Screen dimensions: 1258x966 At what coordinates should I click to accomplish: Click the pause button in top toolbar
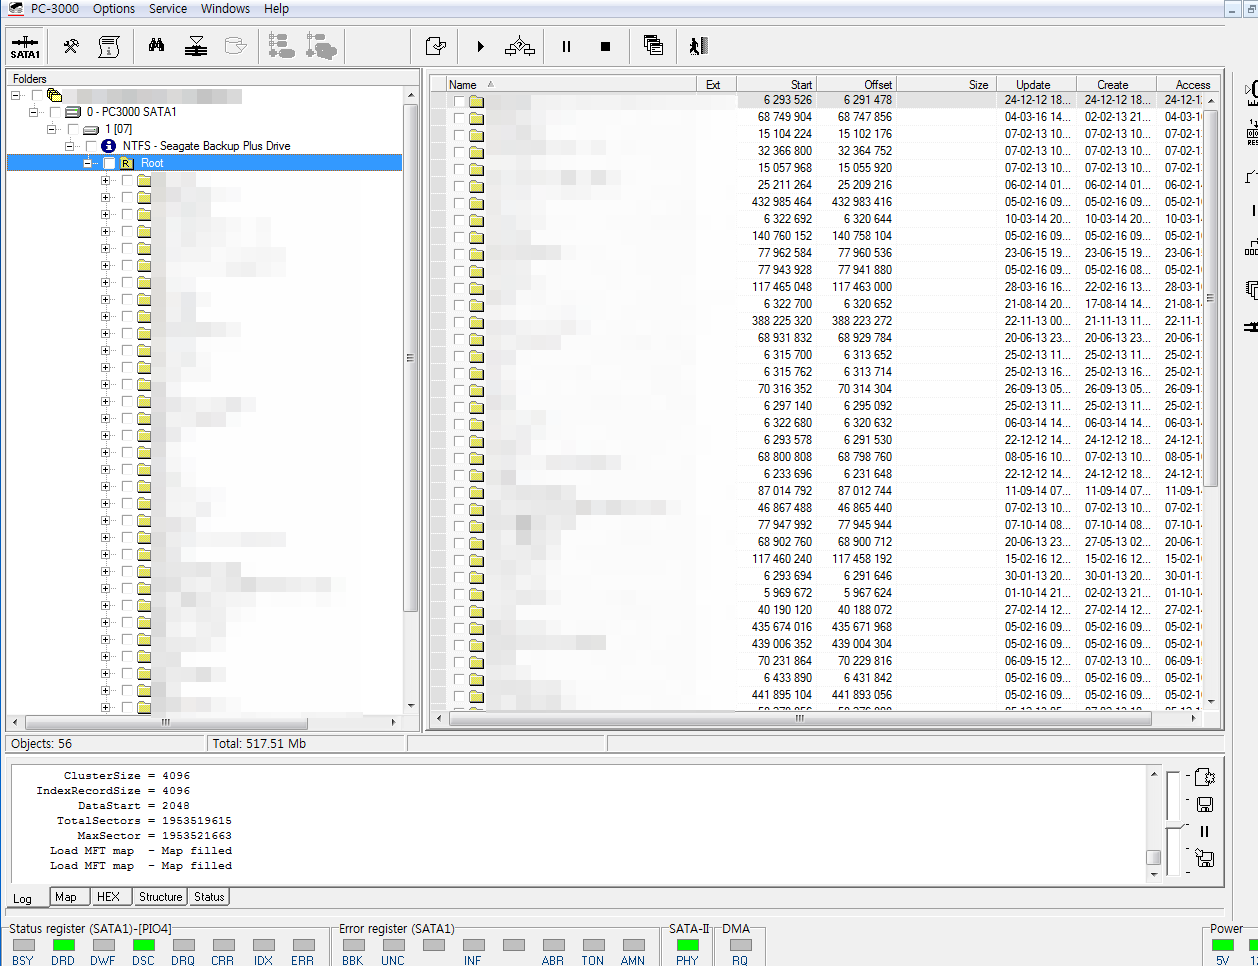566,46
